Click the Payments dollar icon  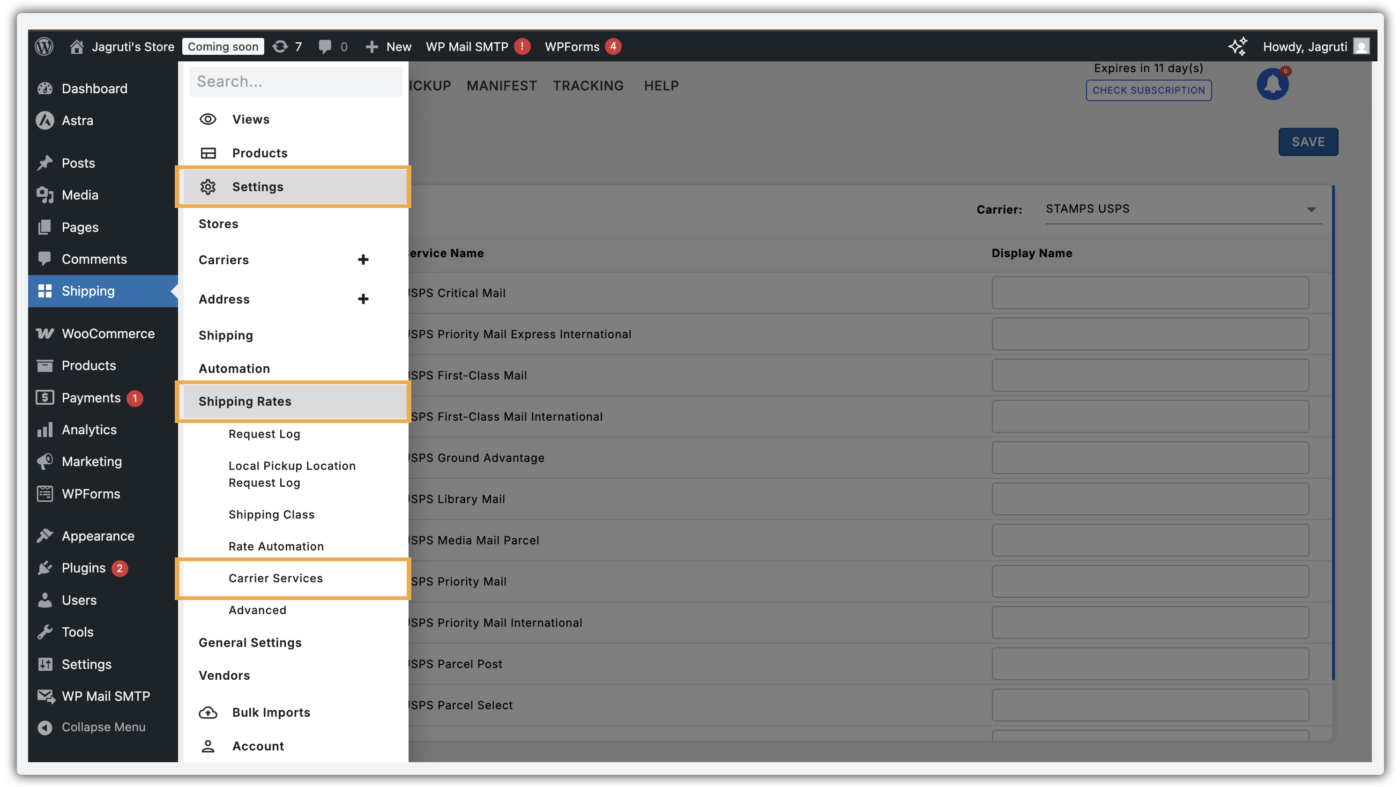[45, 398]
